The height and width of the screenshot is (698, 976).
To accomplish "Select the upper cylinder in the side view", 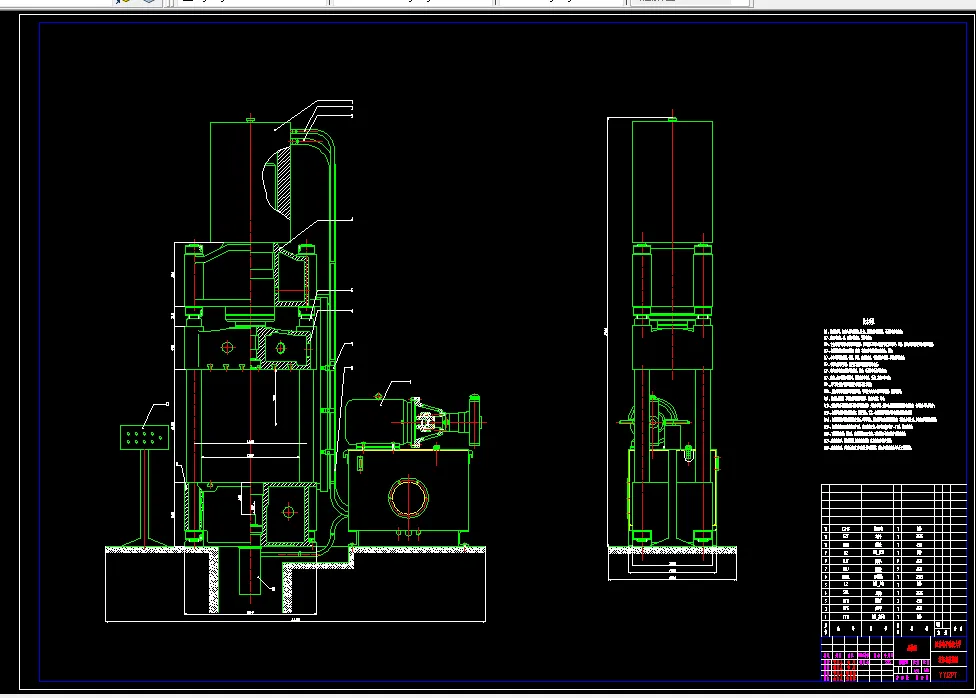I will click(x=672, y=182).
